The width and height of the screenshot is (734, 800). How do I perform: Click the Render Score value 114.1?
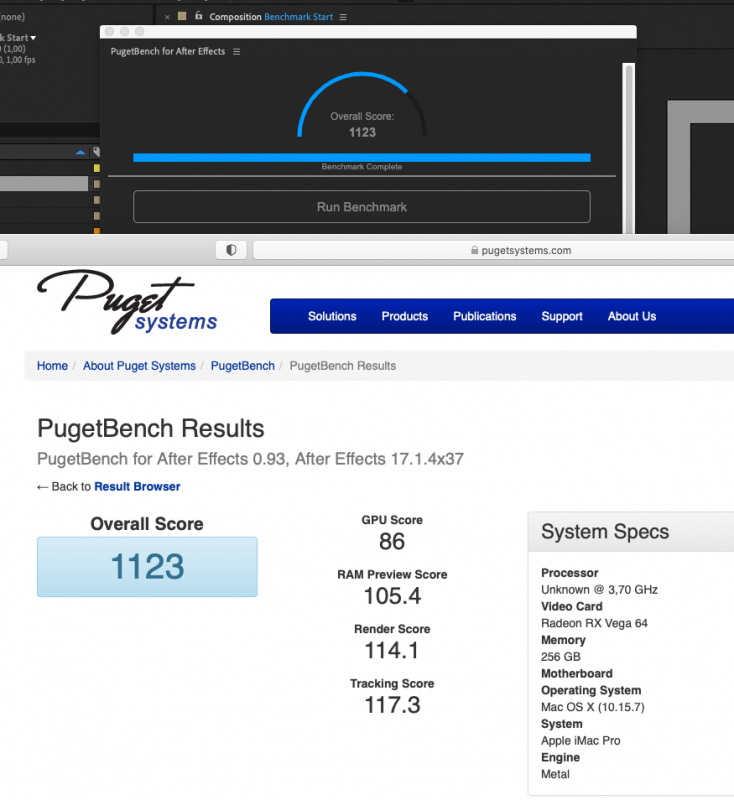(392, 651)
